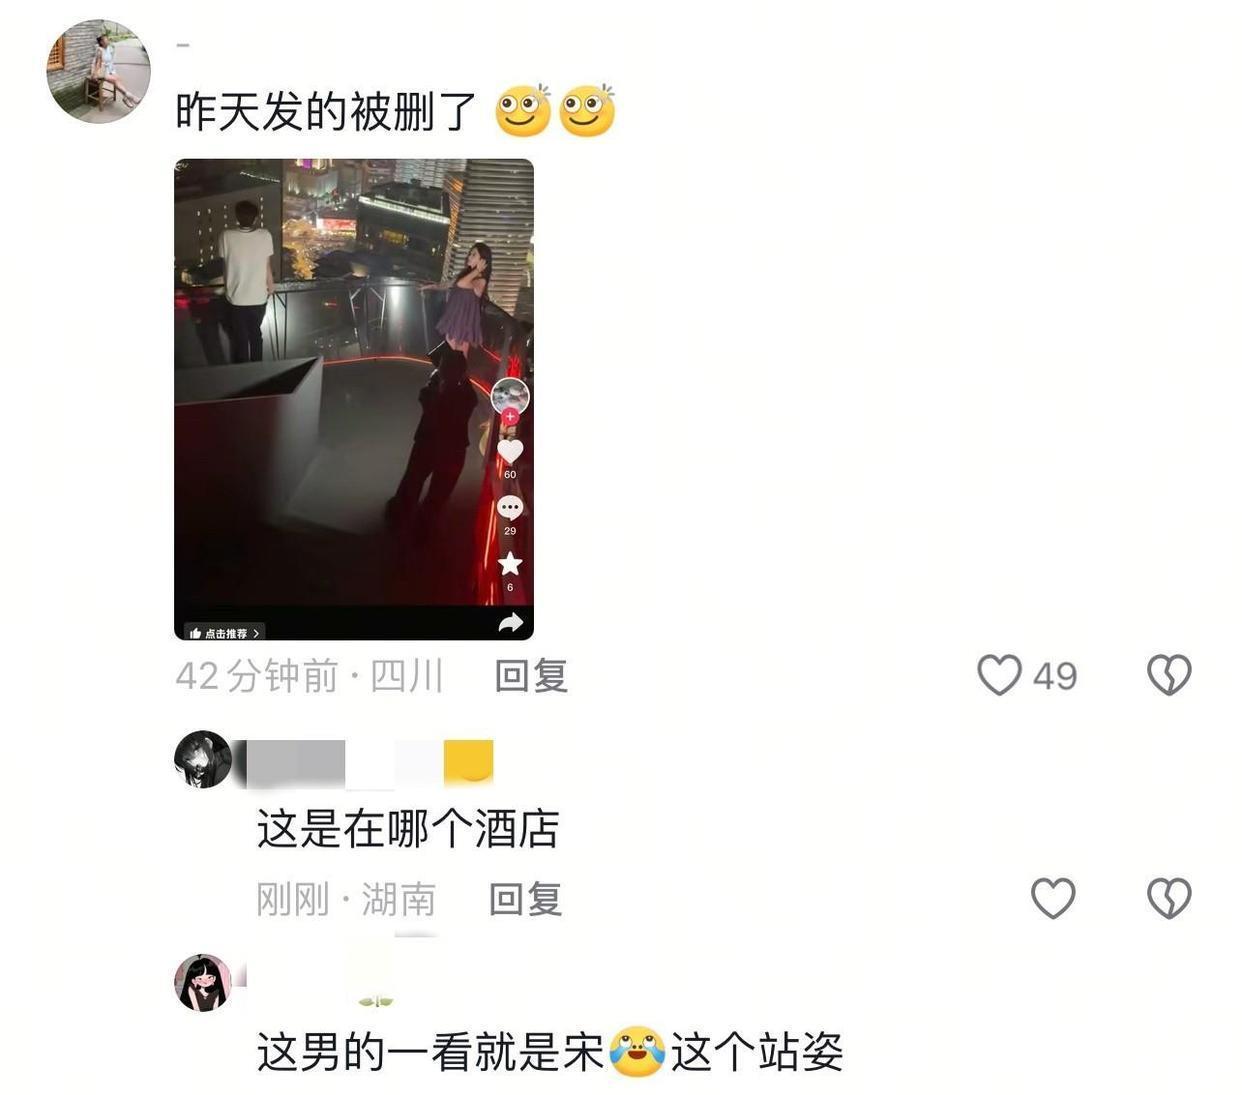
Task: Click 点击推荐 label at the video bottom
Action: coord(225,633)
